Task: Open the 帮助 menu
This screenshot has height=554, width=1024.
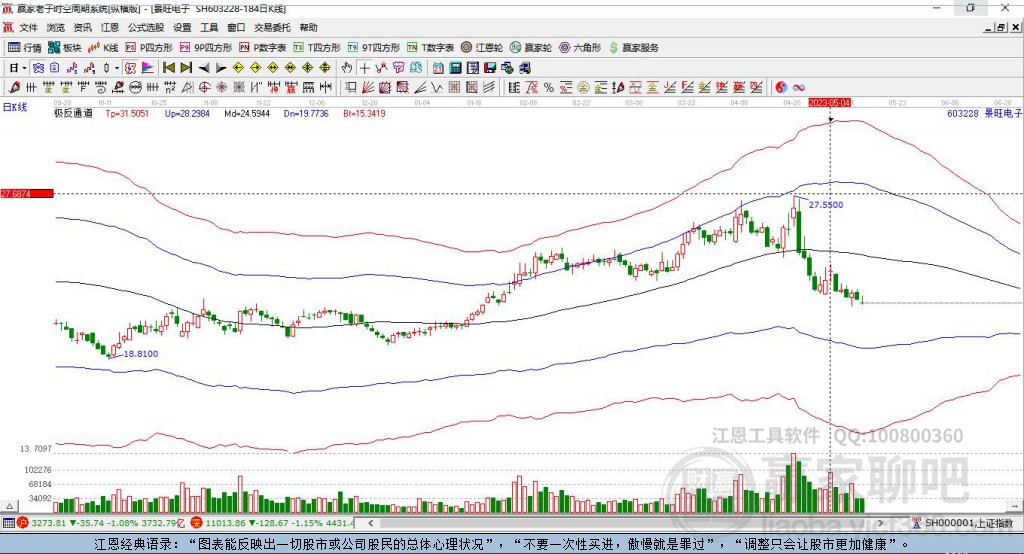Action: (308, 27)
